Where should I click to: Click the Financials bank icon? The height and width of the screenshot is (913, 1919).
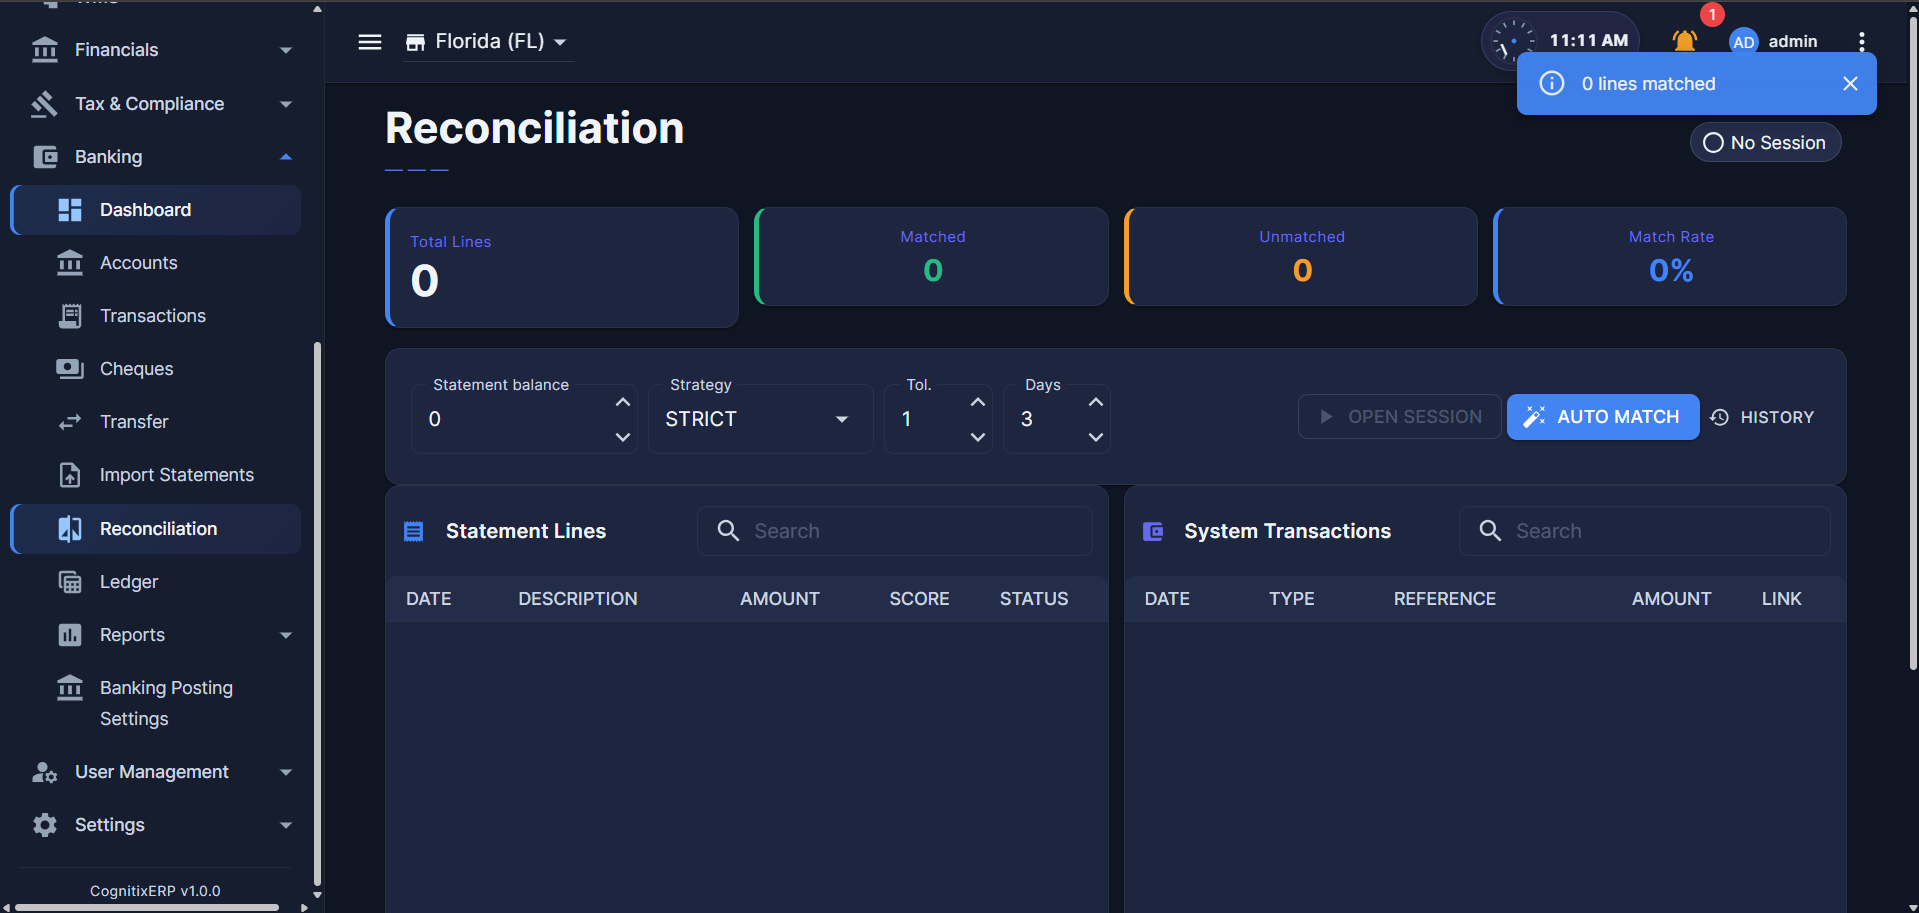point(45,50)
